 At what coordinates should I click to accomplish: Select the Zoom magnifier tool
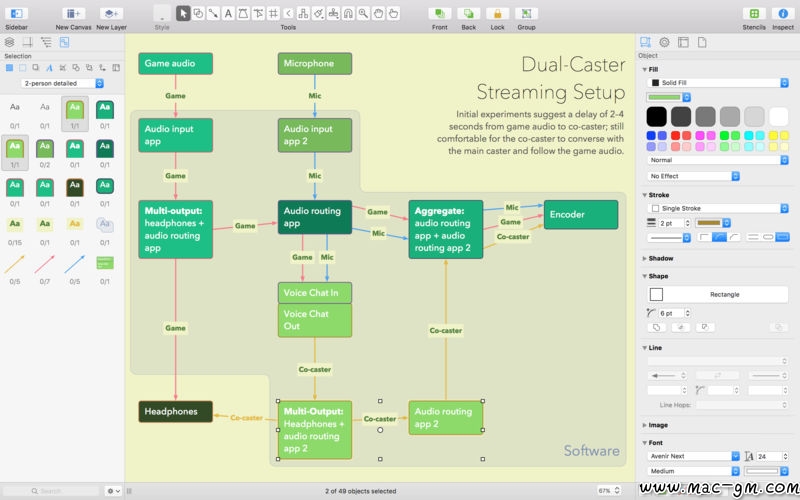coord(363,14)
